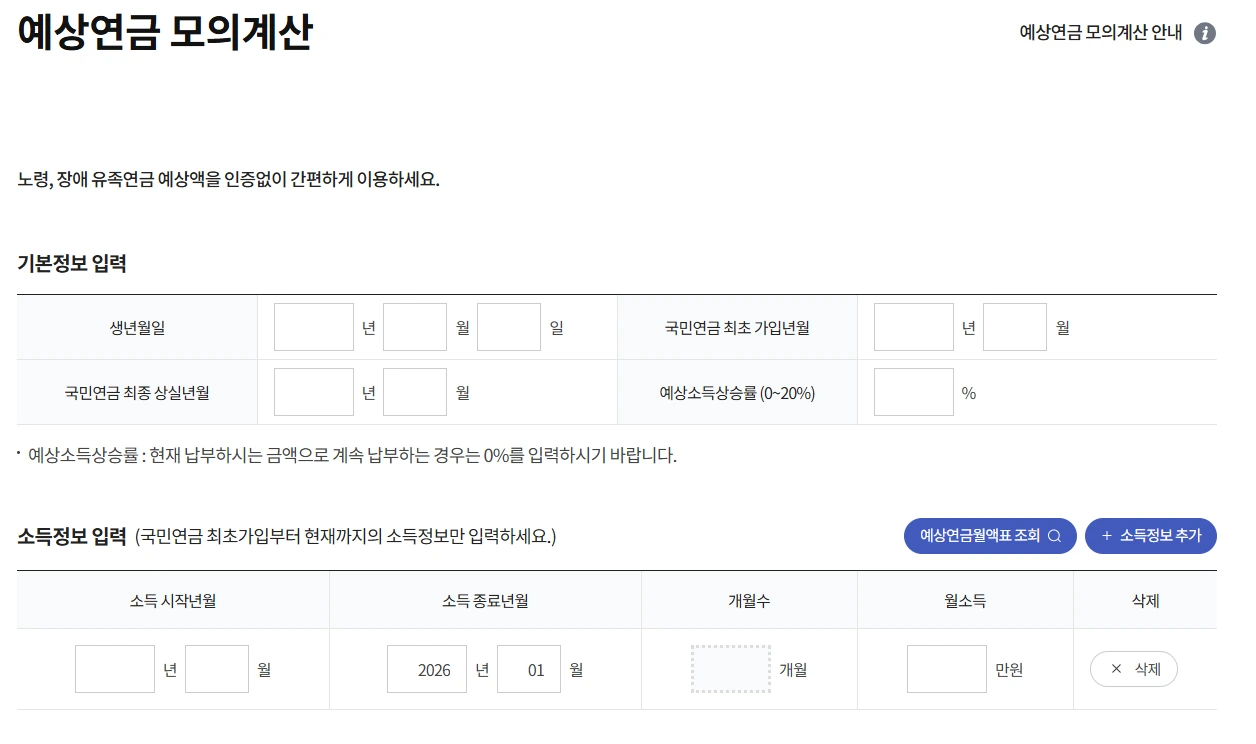The width and height of the screenshot is (1256, 744).
Task: Click the 국민연금 최초 가입년월 year field
Action: [913, 327]
